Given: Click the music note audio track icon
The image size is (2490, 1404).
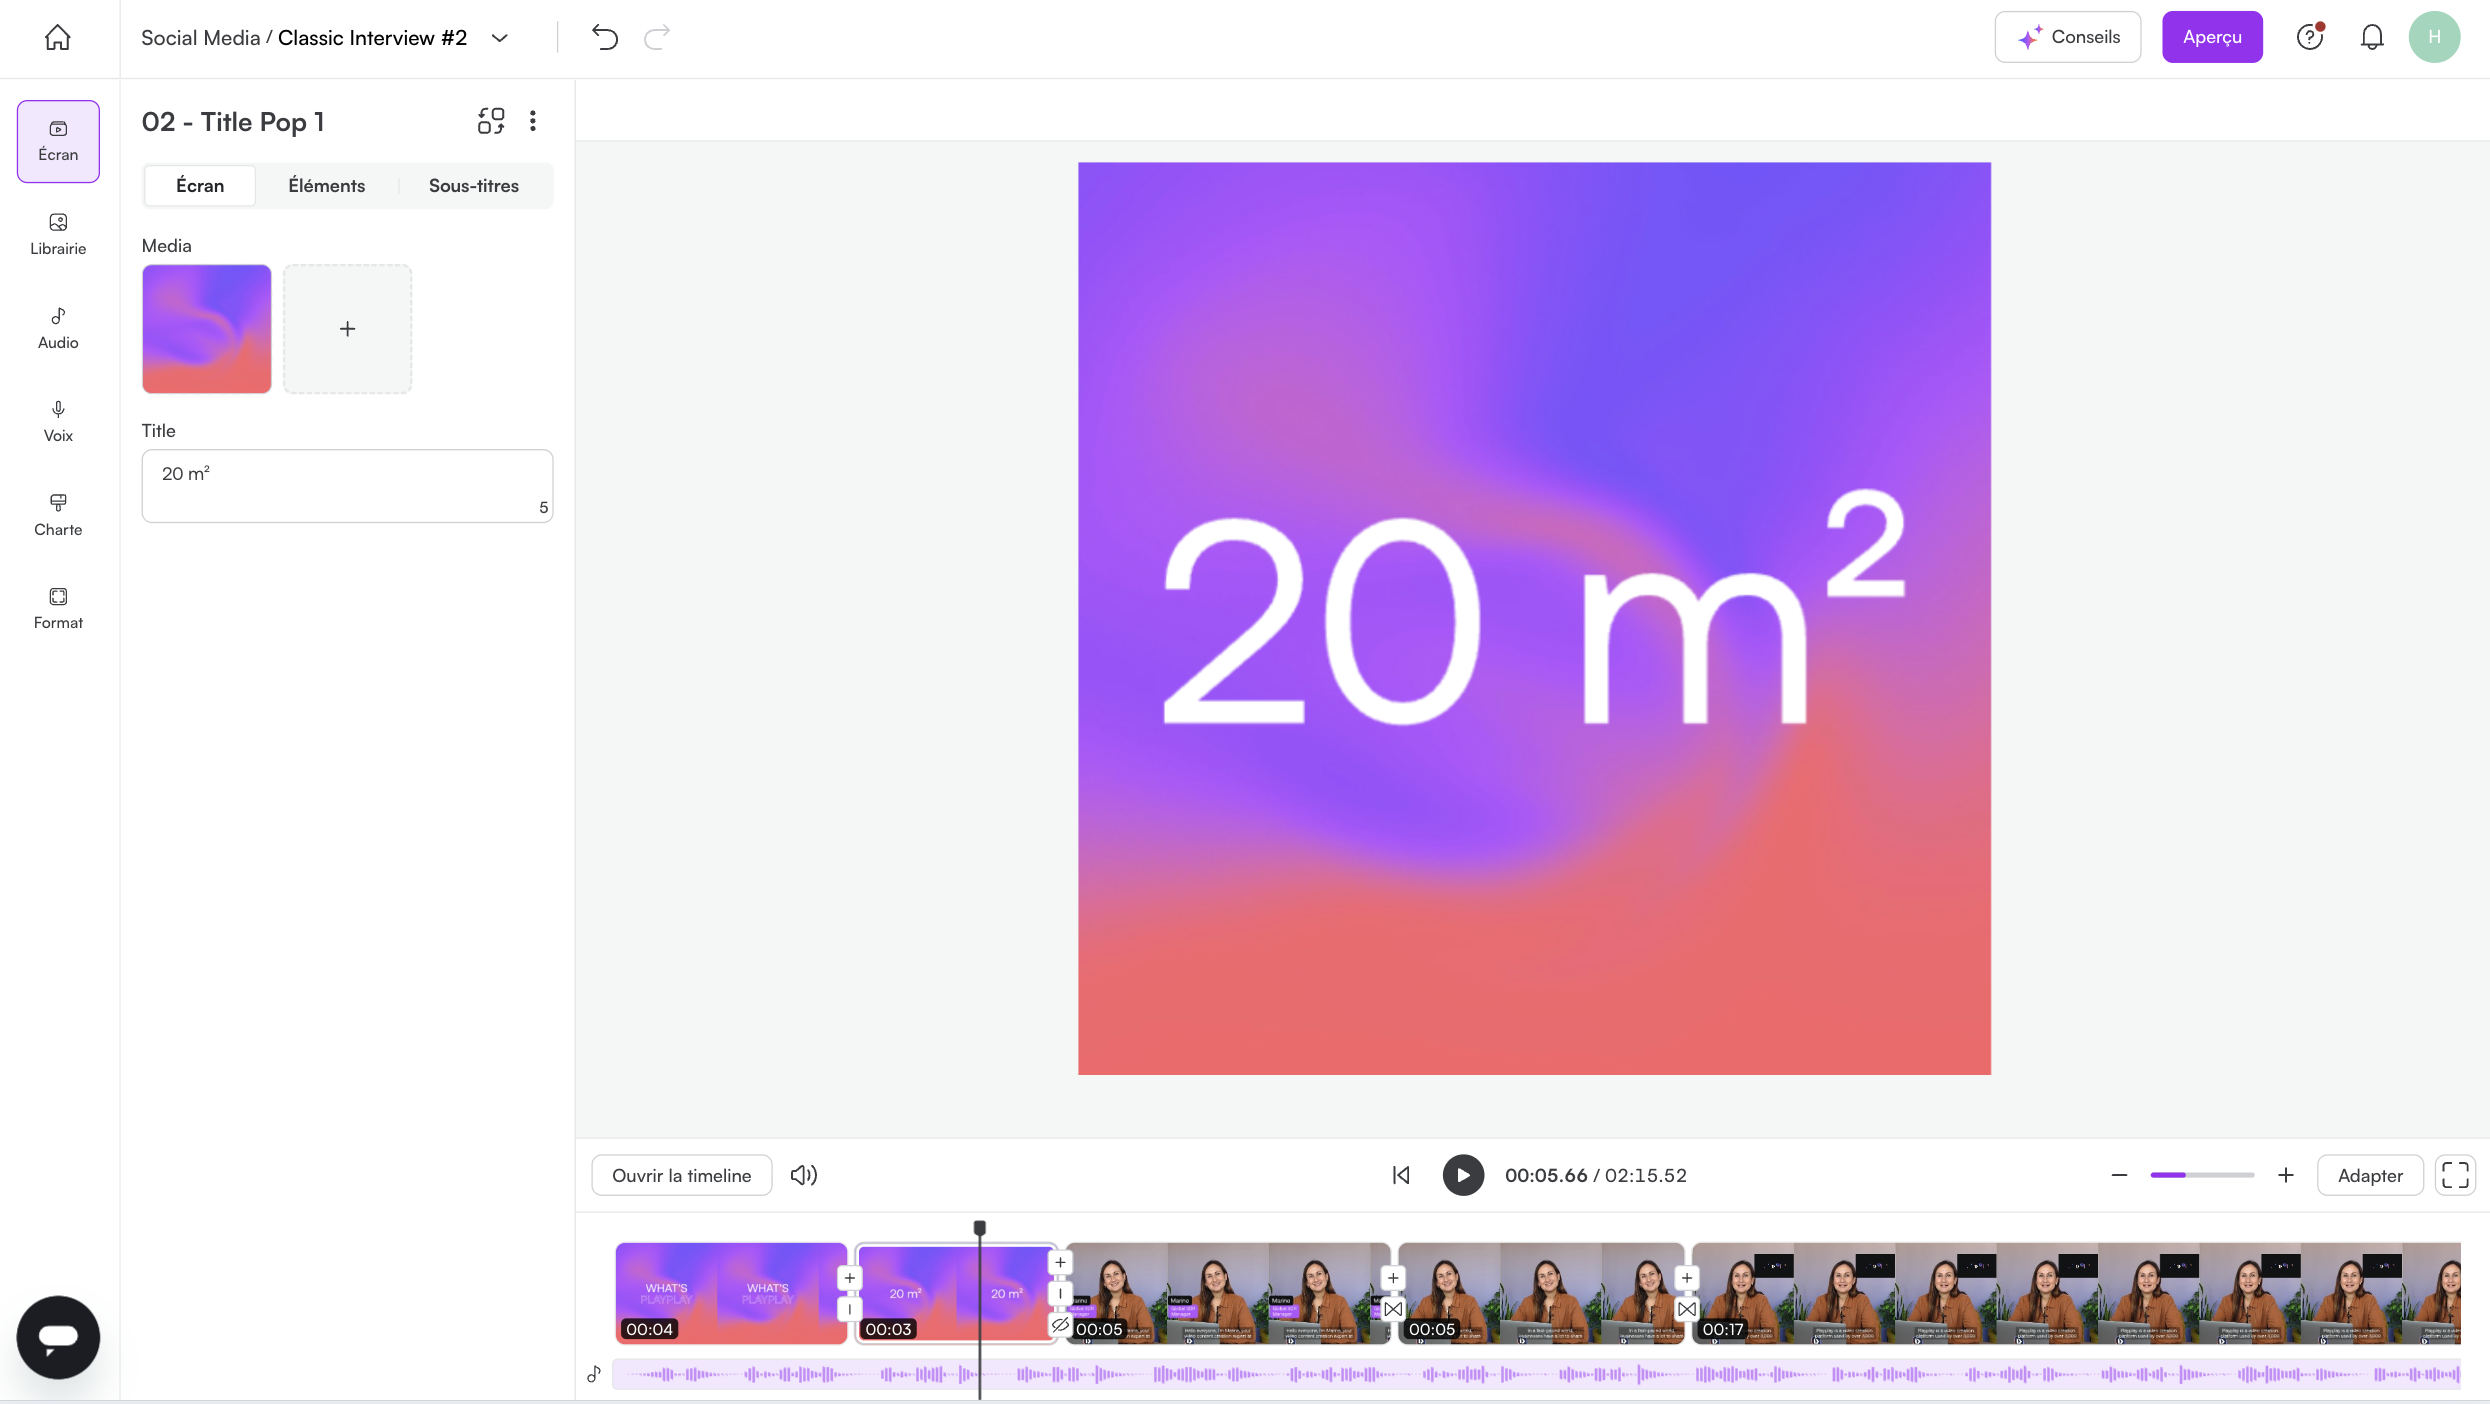Looking at the screenshot, I should [x=594, y=1374].
